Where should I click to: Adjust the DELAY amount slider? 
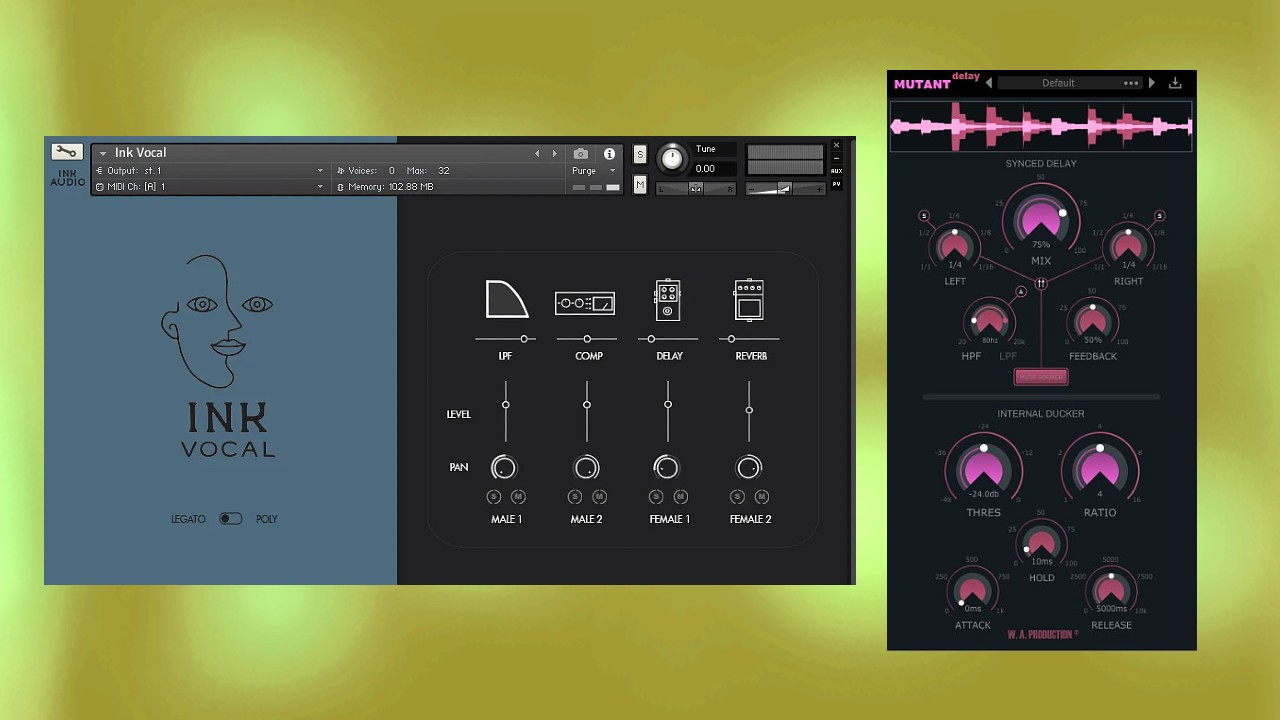coord(668,339)
